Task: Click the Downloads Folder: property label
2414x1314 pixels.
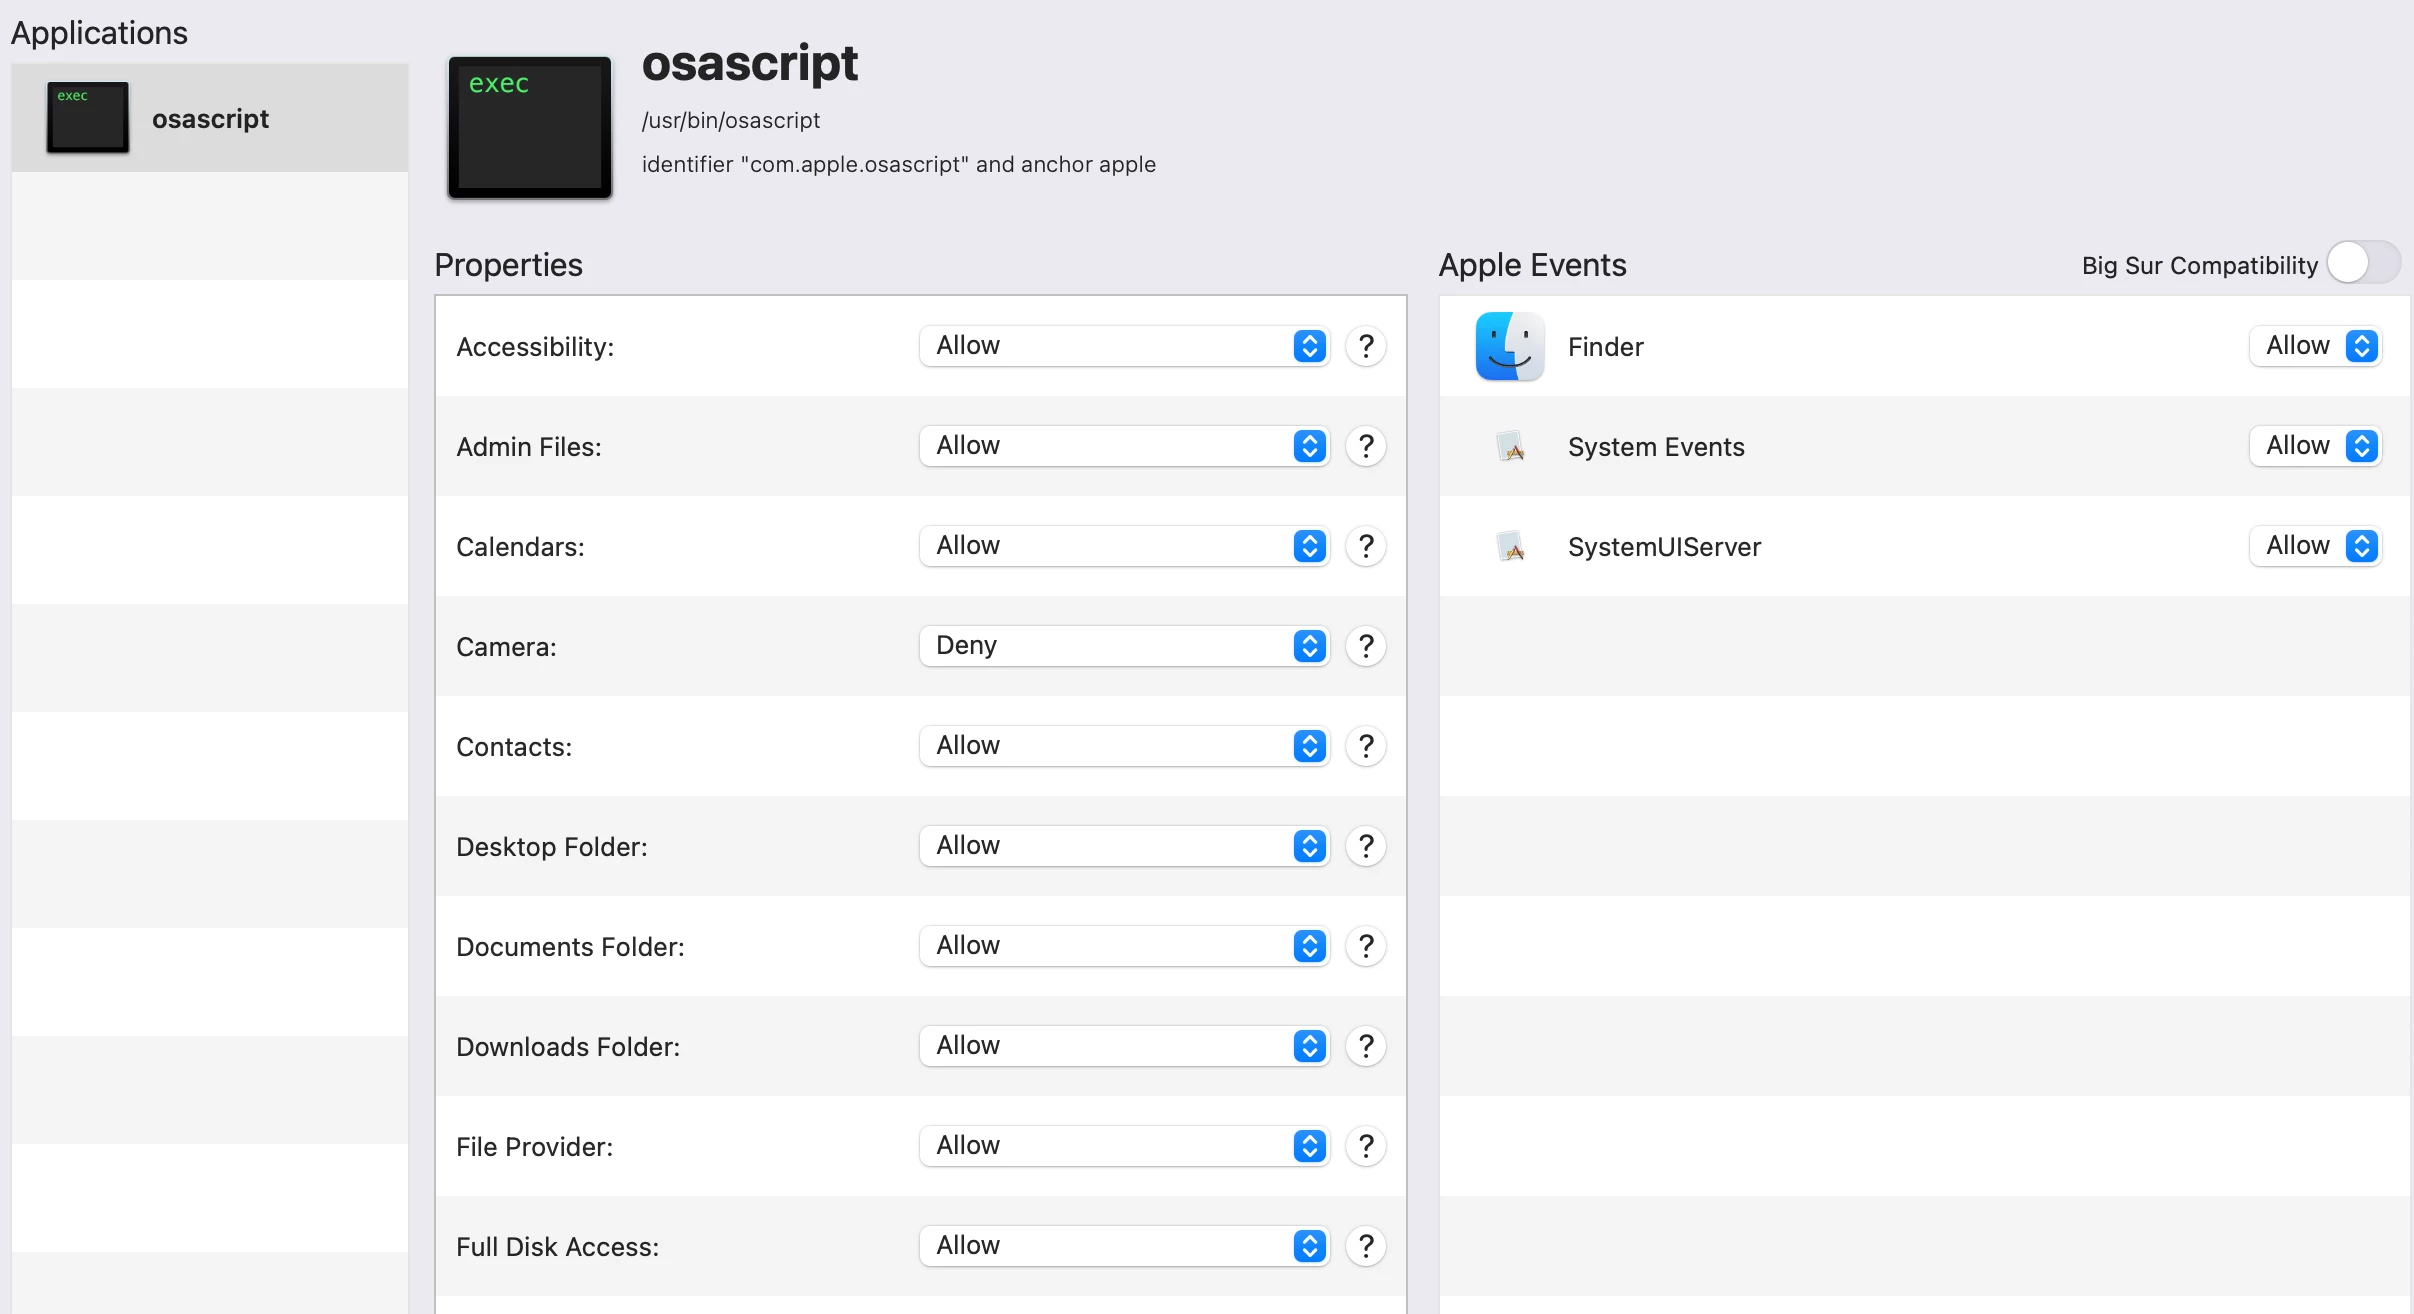Action: (568, 1047)
